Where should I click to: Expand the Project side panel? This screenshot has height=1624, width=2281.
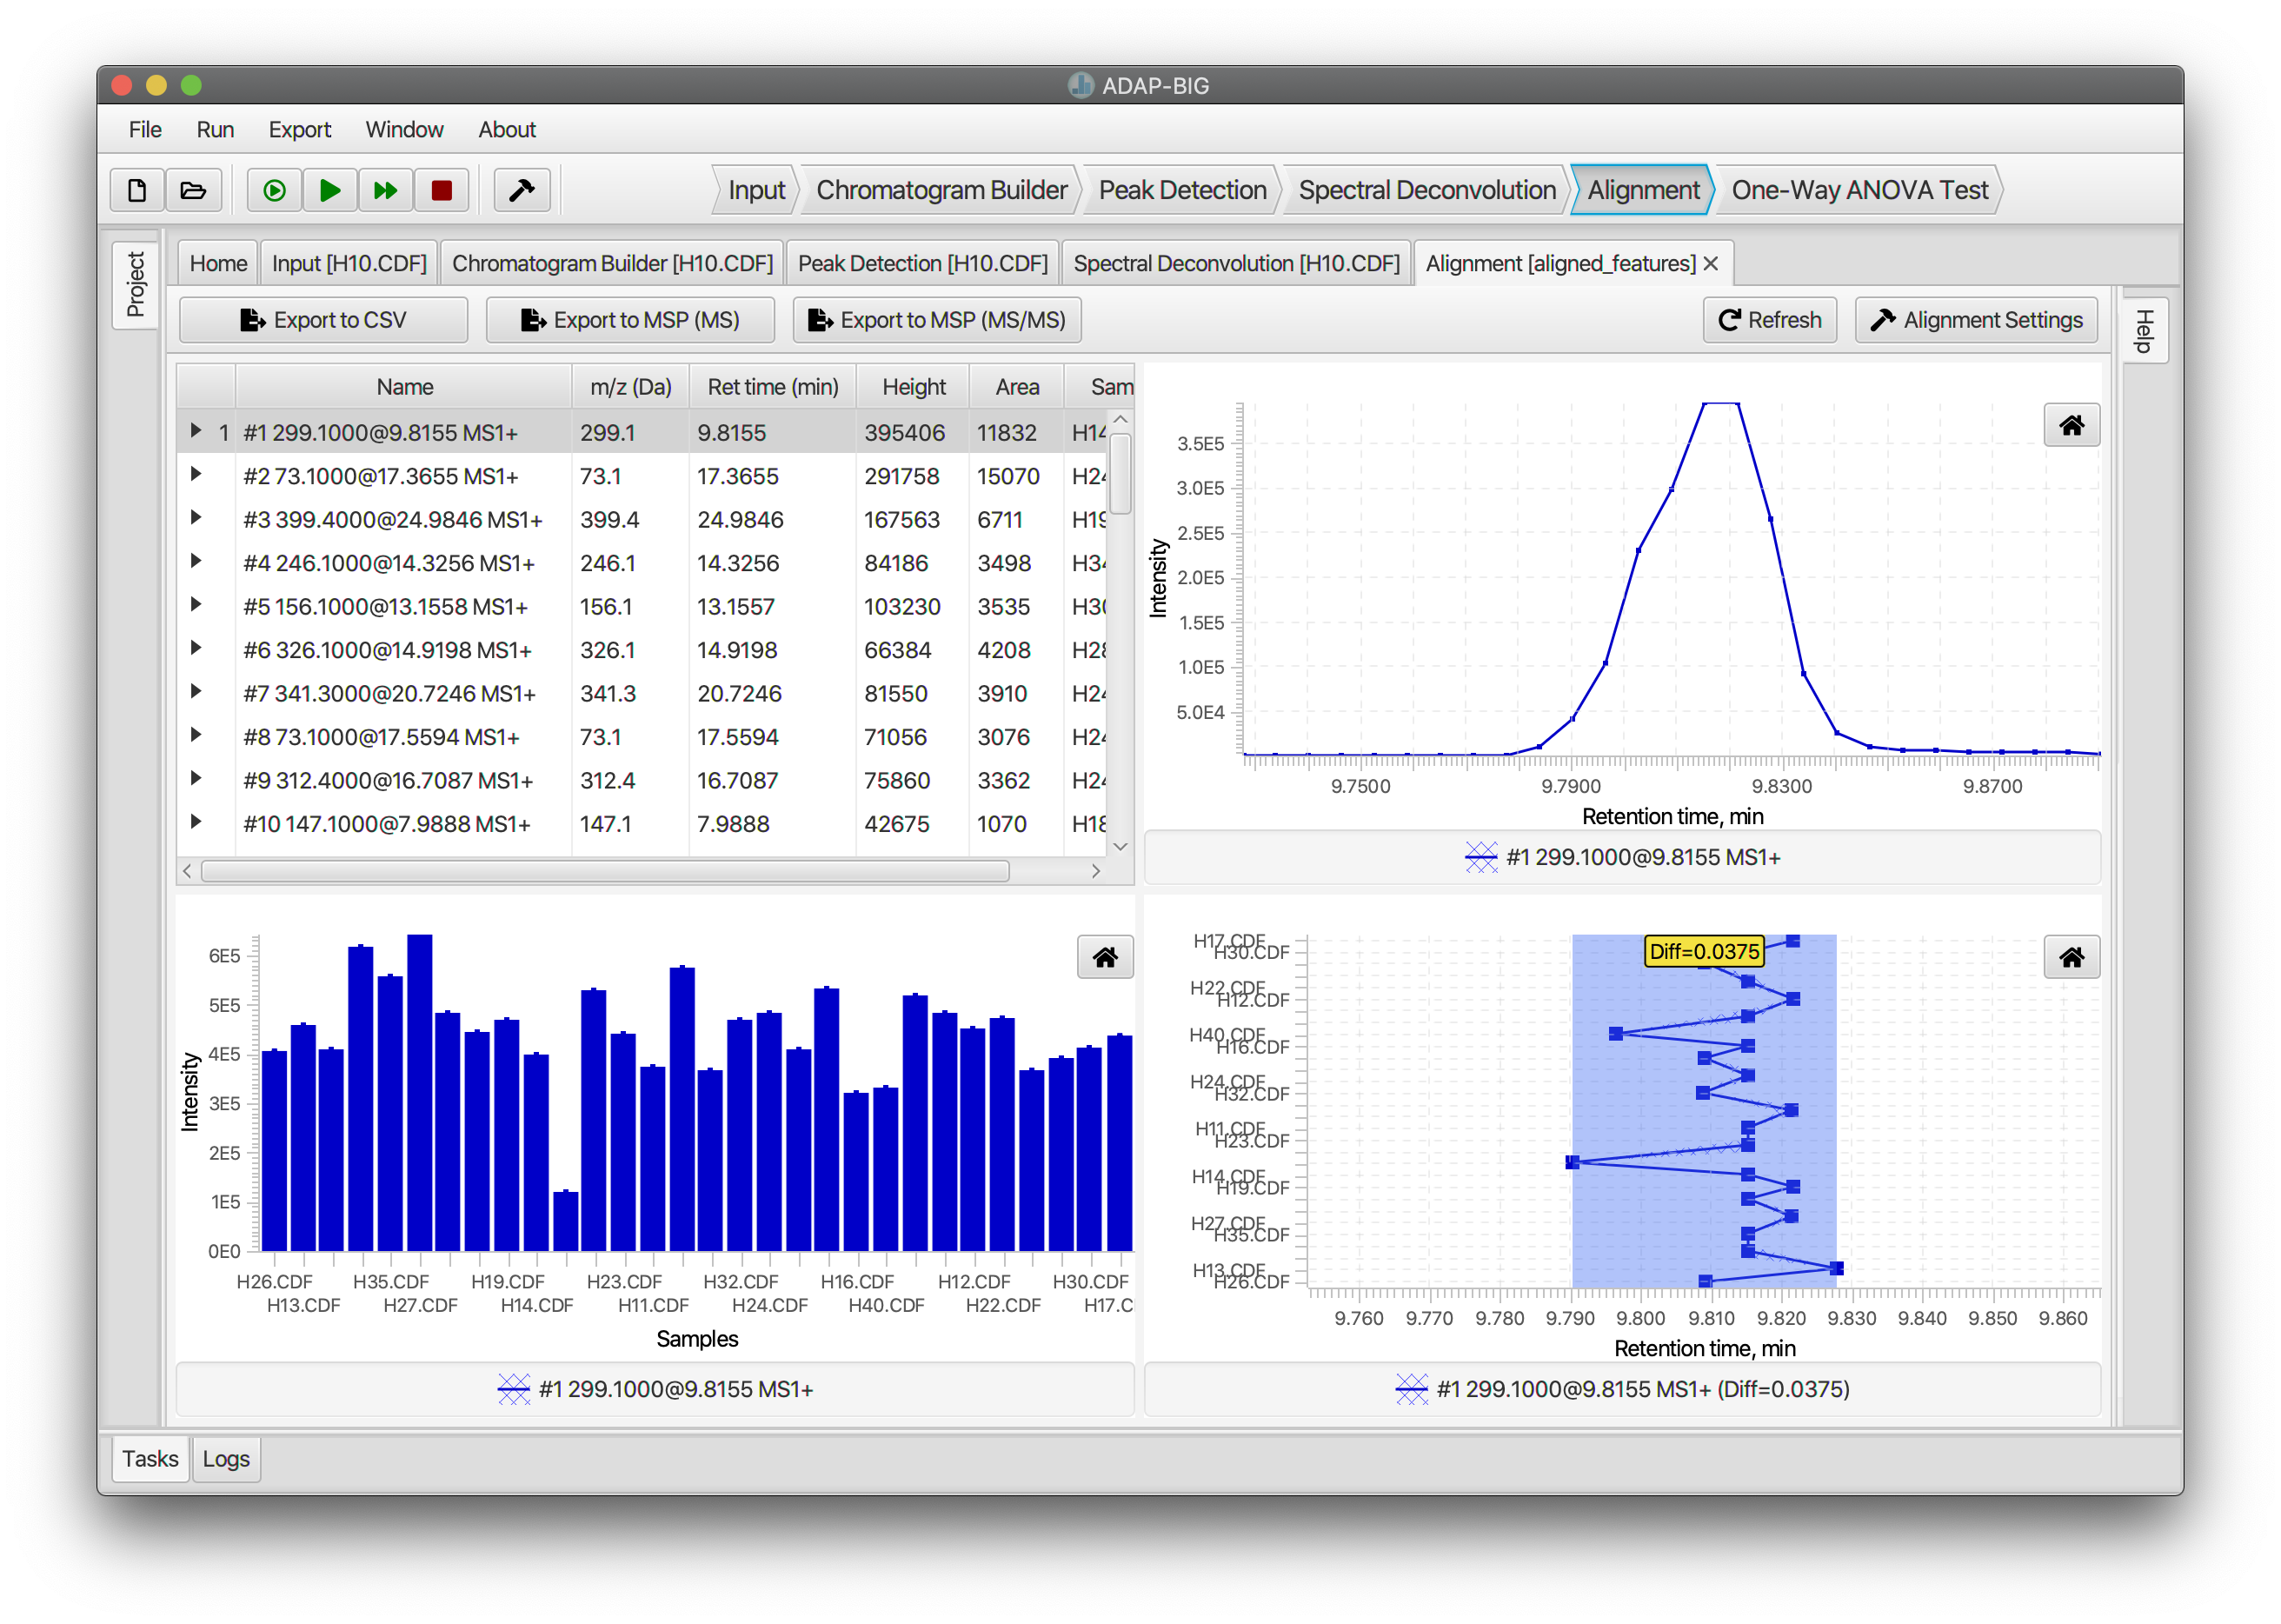click(x=136, y=285)
